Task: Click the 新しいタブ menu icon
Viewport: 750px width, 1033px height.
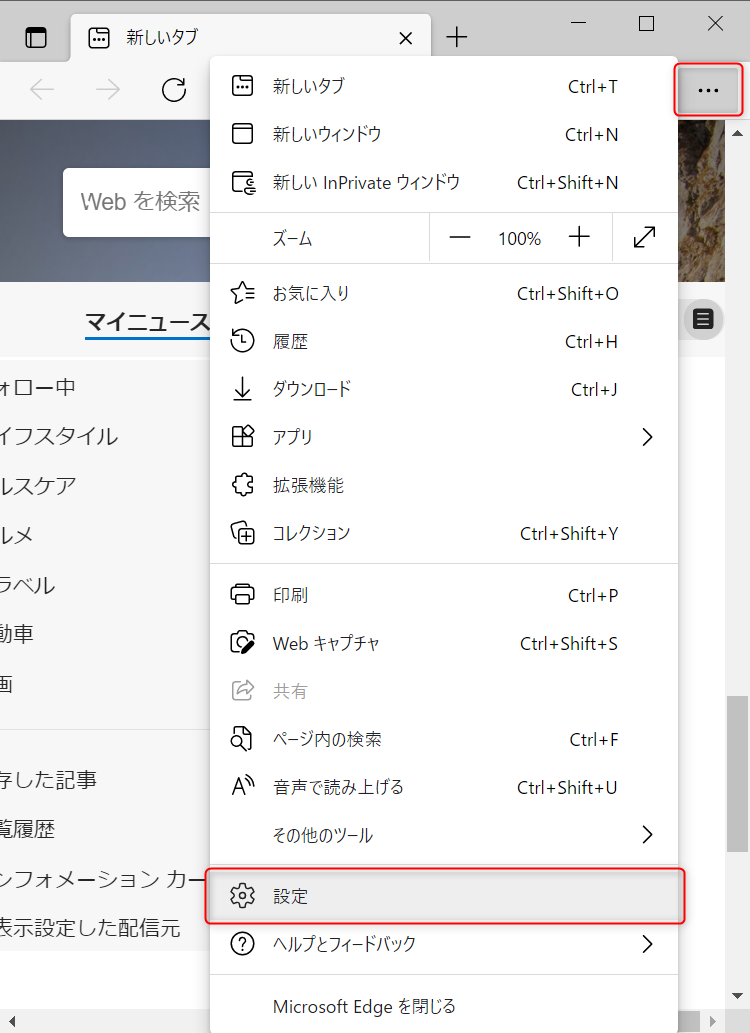Action: pos(242,86)
